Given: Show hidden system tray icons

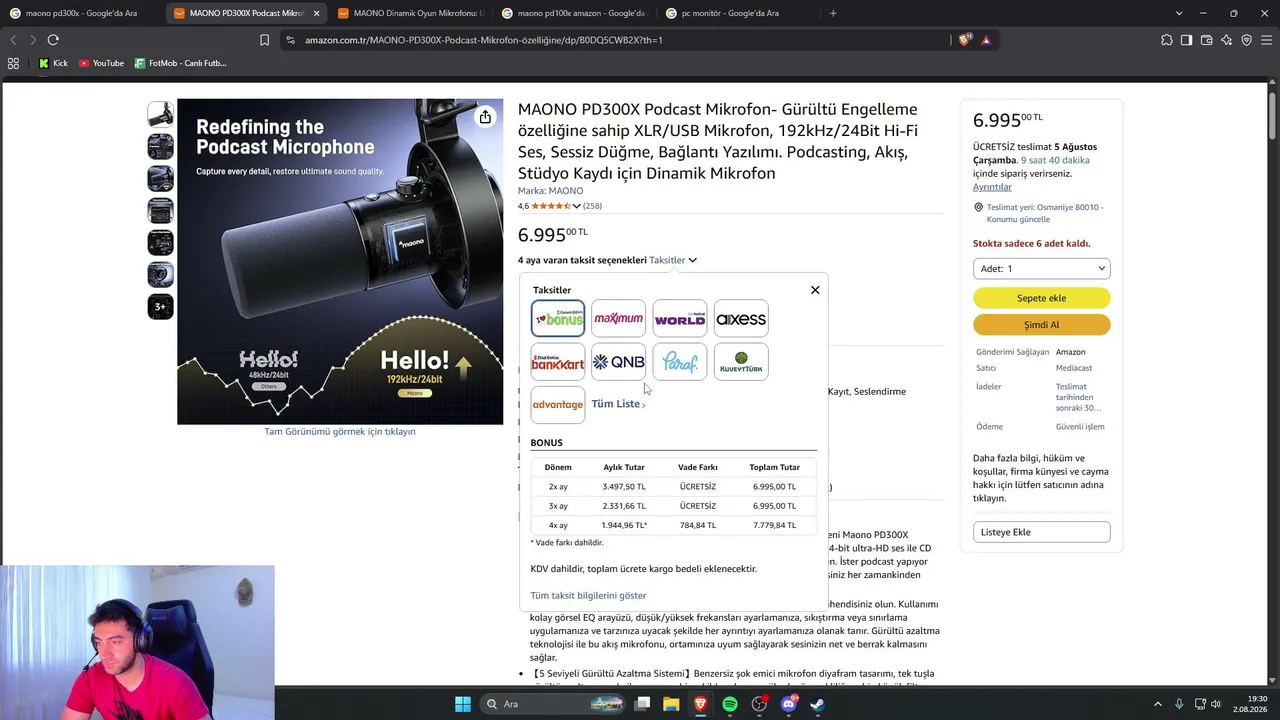Looking at the screenshot, I should tap(1158, 704).
